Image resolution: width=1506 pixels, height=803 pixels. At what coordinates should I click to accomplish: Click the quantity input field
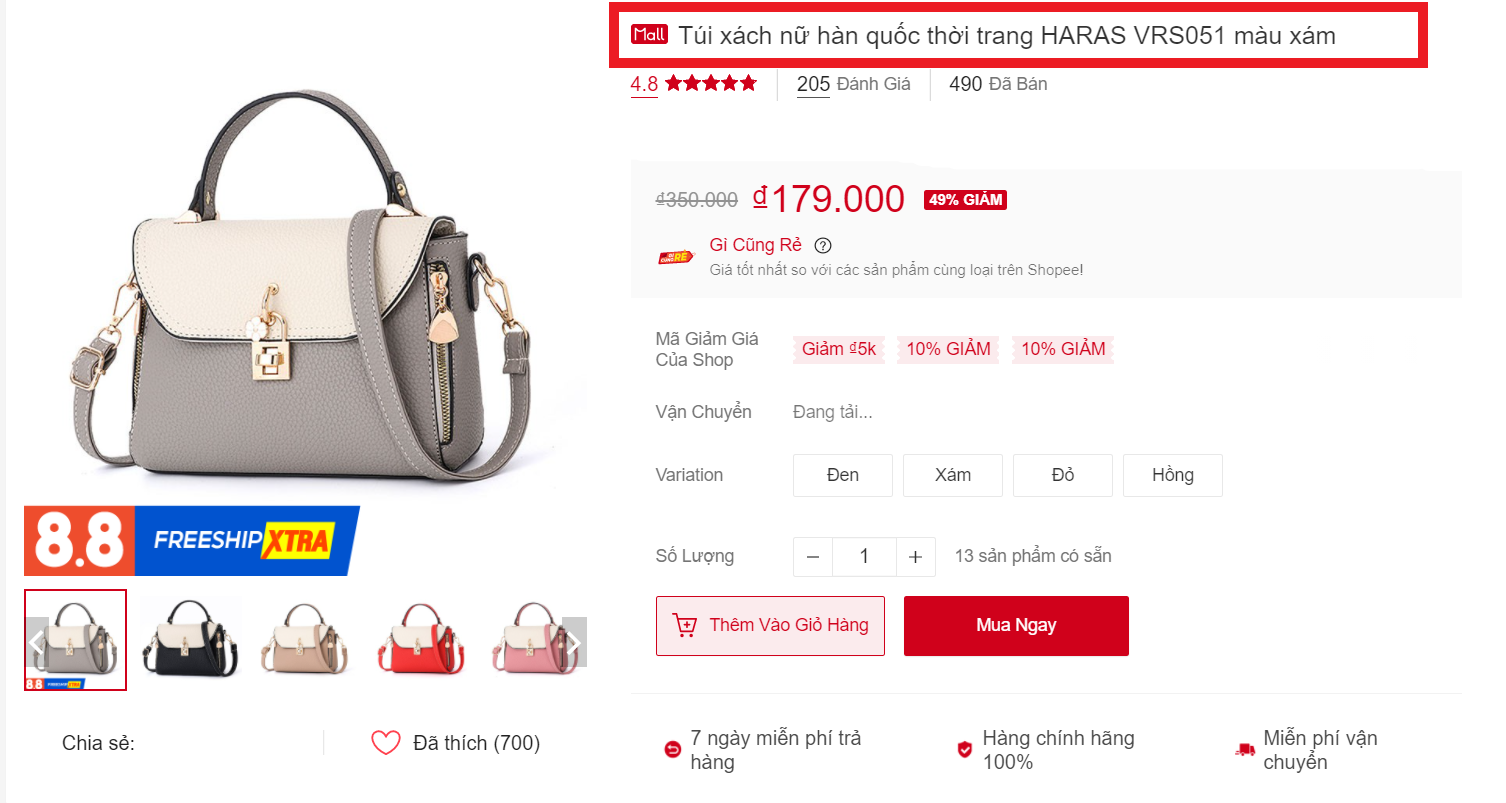(x=864, y=557)
